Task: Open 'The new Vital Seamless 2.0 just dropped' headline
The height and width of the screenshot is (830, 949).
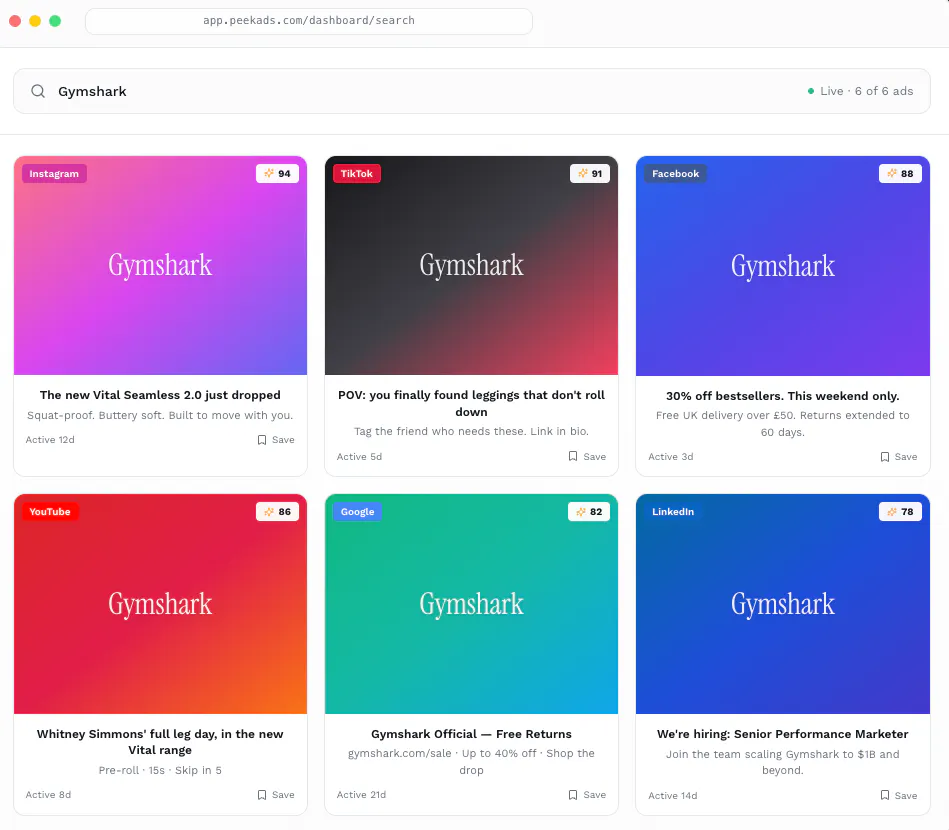Action: [x=160, y=395]
